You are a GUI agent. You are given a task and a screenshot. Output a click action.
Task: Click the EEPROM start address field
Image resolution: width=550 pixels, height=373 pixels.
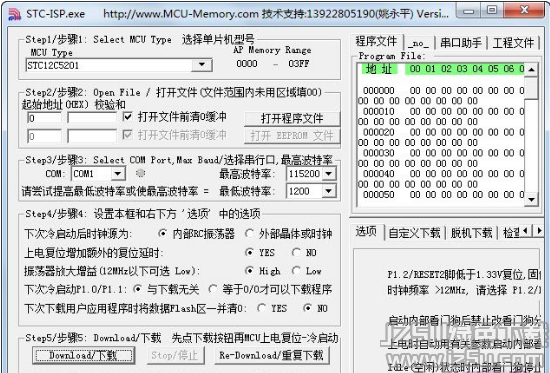pos(44,136)
